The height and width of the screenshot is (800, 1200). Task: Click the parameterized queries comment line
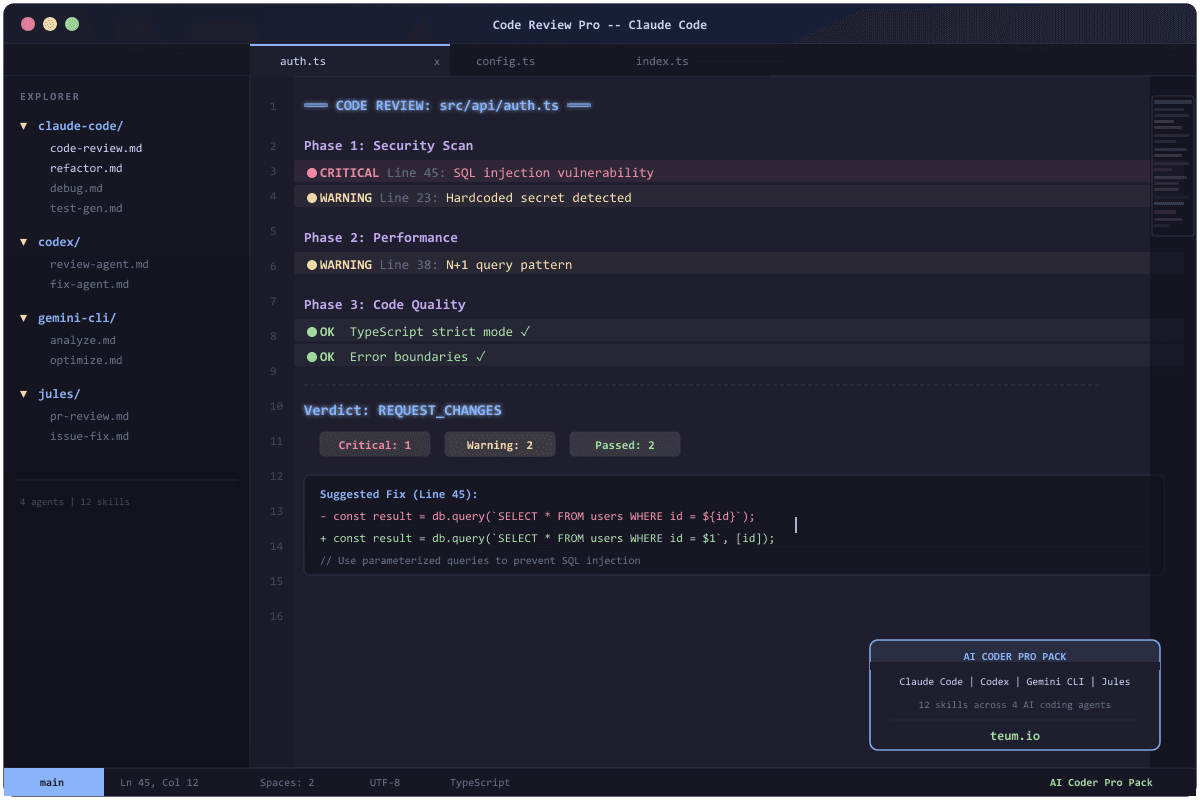(480, 560)
